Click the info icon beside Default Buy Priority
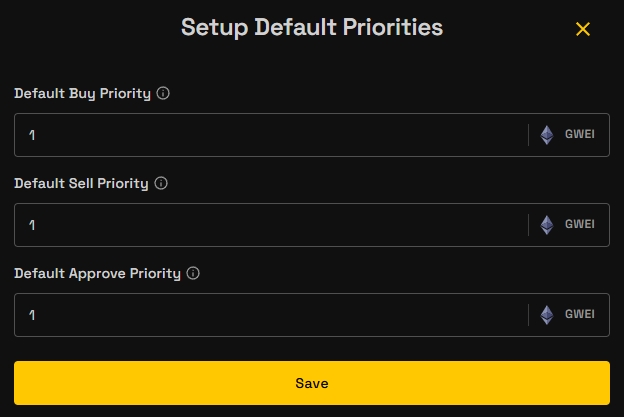624x417 pixels. click(x=163, y=93)
